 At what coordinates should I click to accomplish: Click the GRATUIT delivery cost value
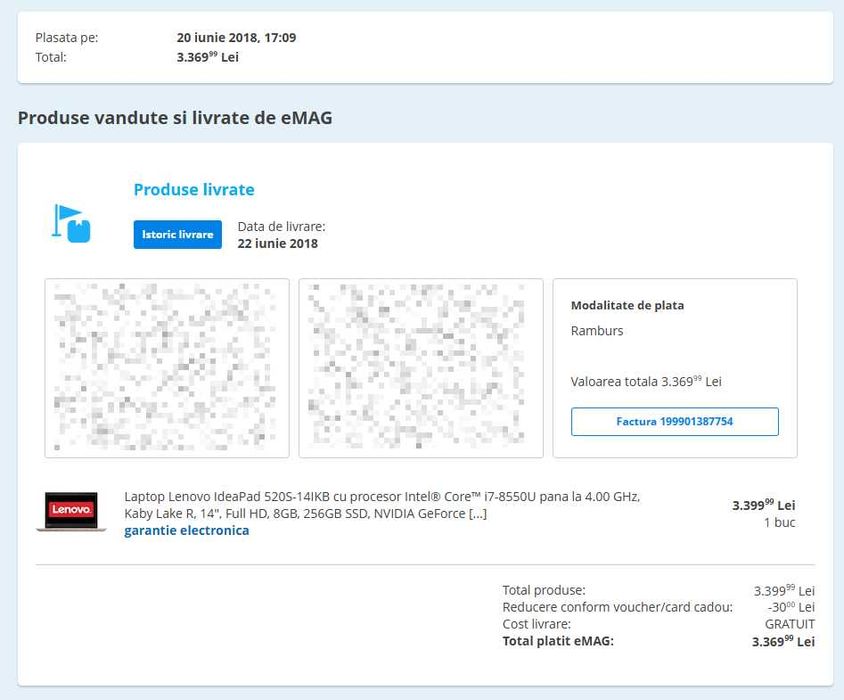(790, 624)
